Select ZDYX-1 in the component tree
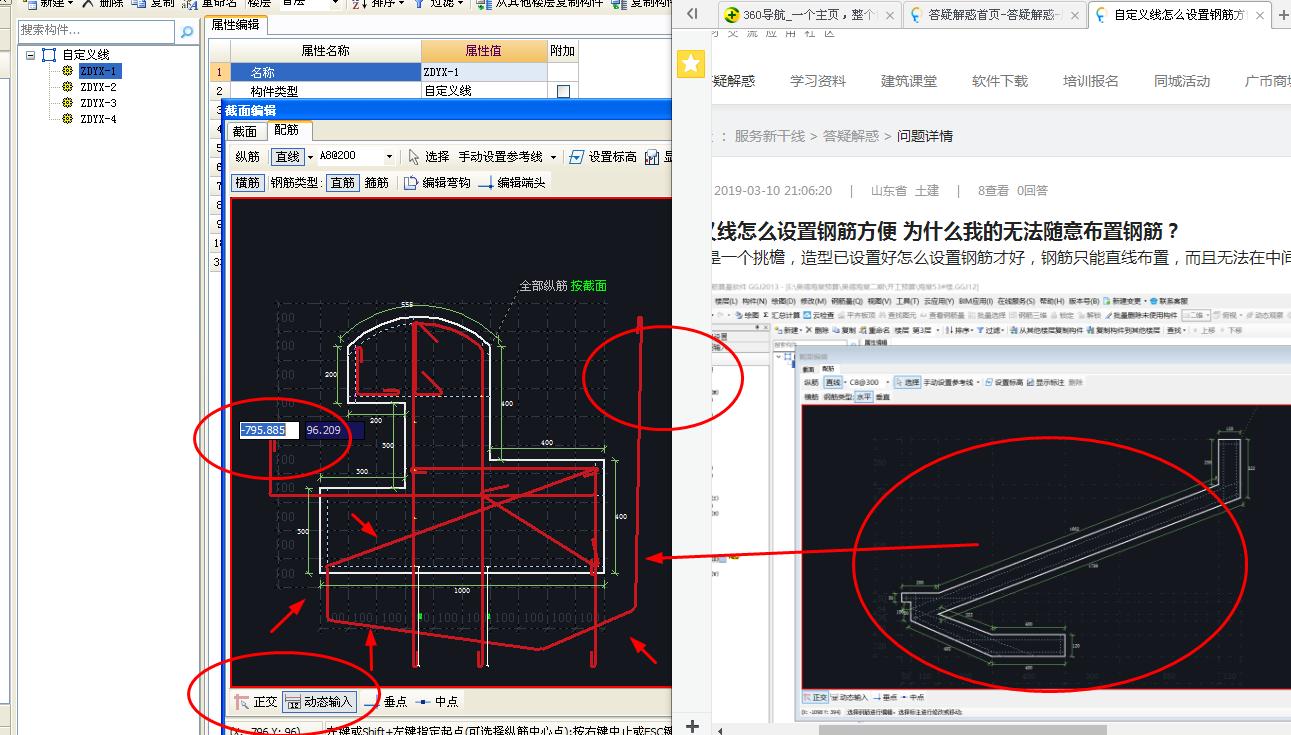 98,71
